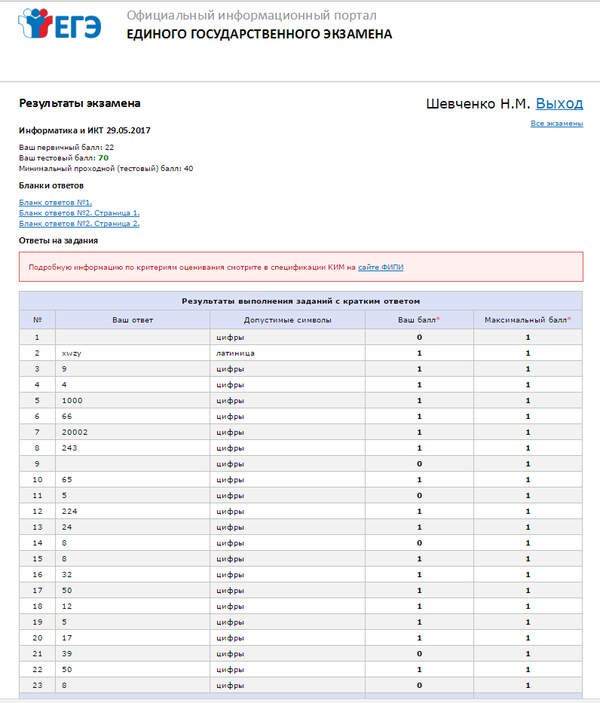Click the portal title ЕДИНОГО ГОСУДАРСТВЕННОГО ЭКЗАМЕНА

click(259, 34)
